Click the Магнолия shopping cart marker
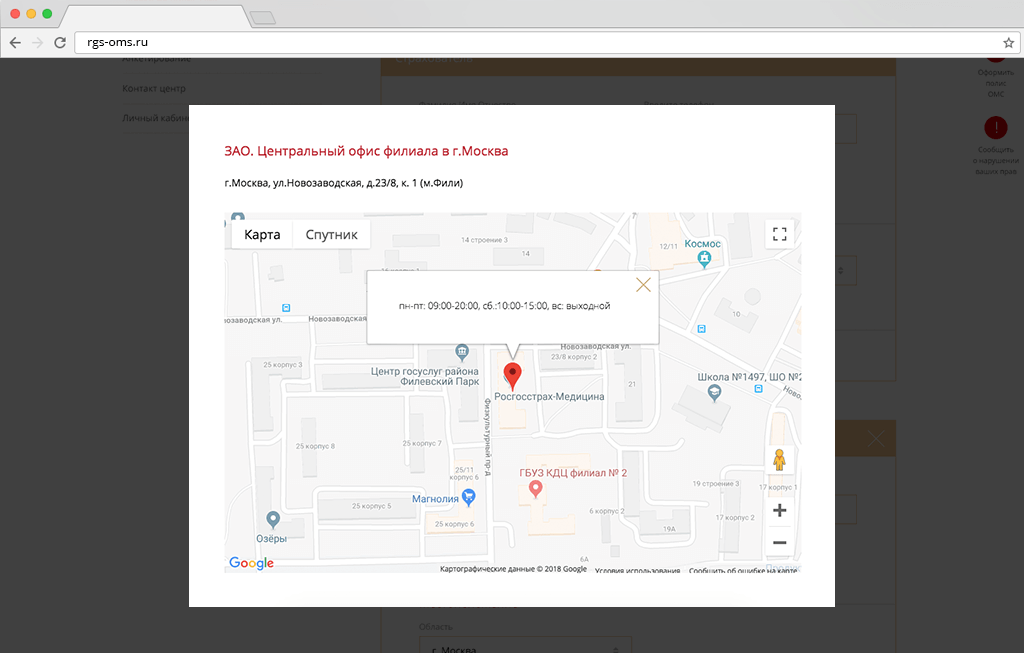 point(468,498)
